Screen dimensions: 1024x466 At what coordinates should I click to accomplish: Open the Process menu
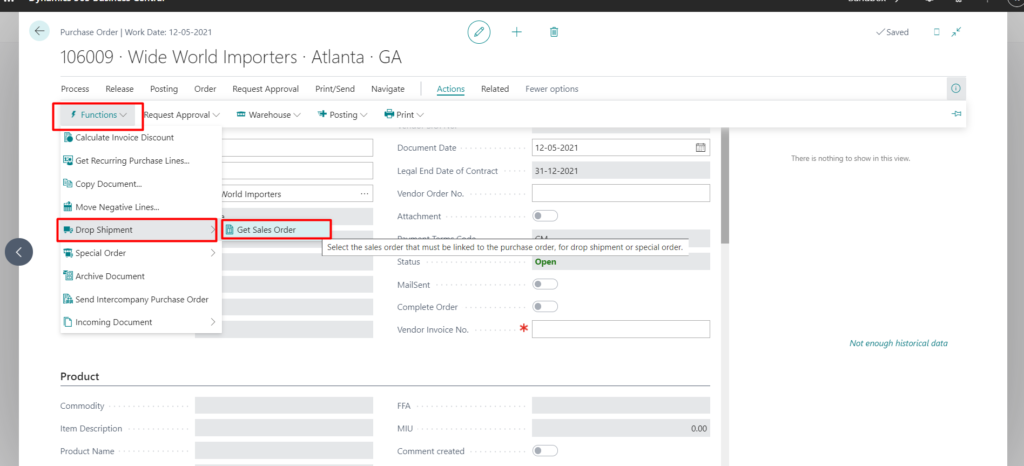(75, 89)
